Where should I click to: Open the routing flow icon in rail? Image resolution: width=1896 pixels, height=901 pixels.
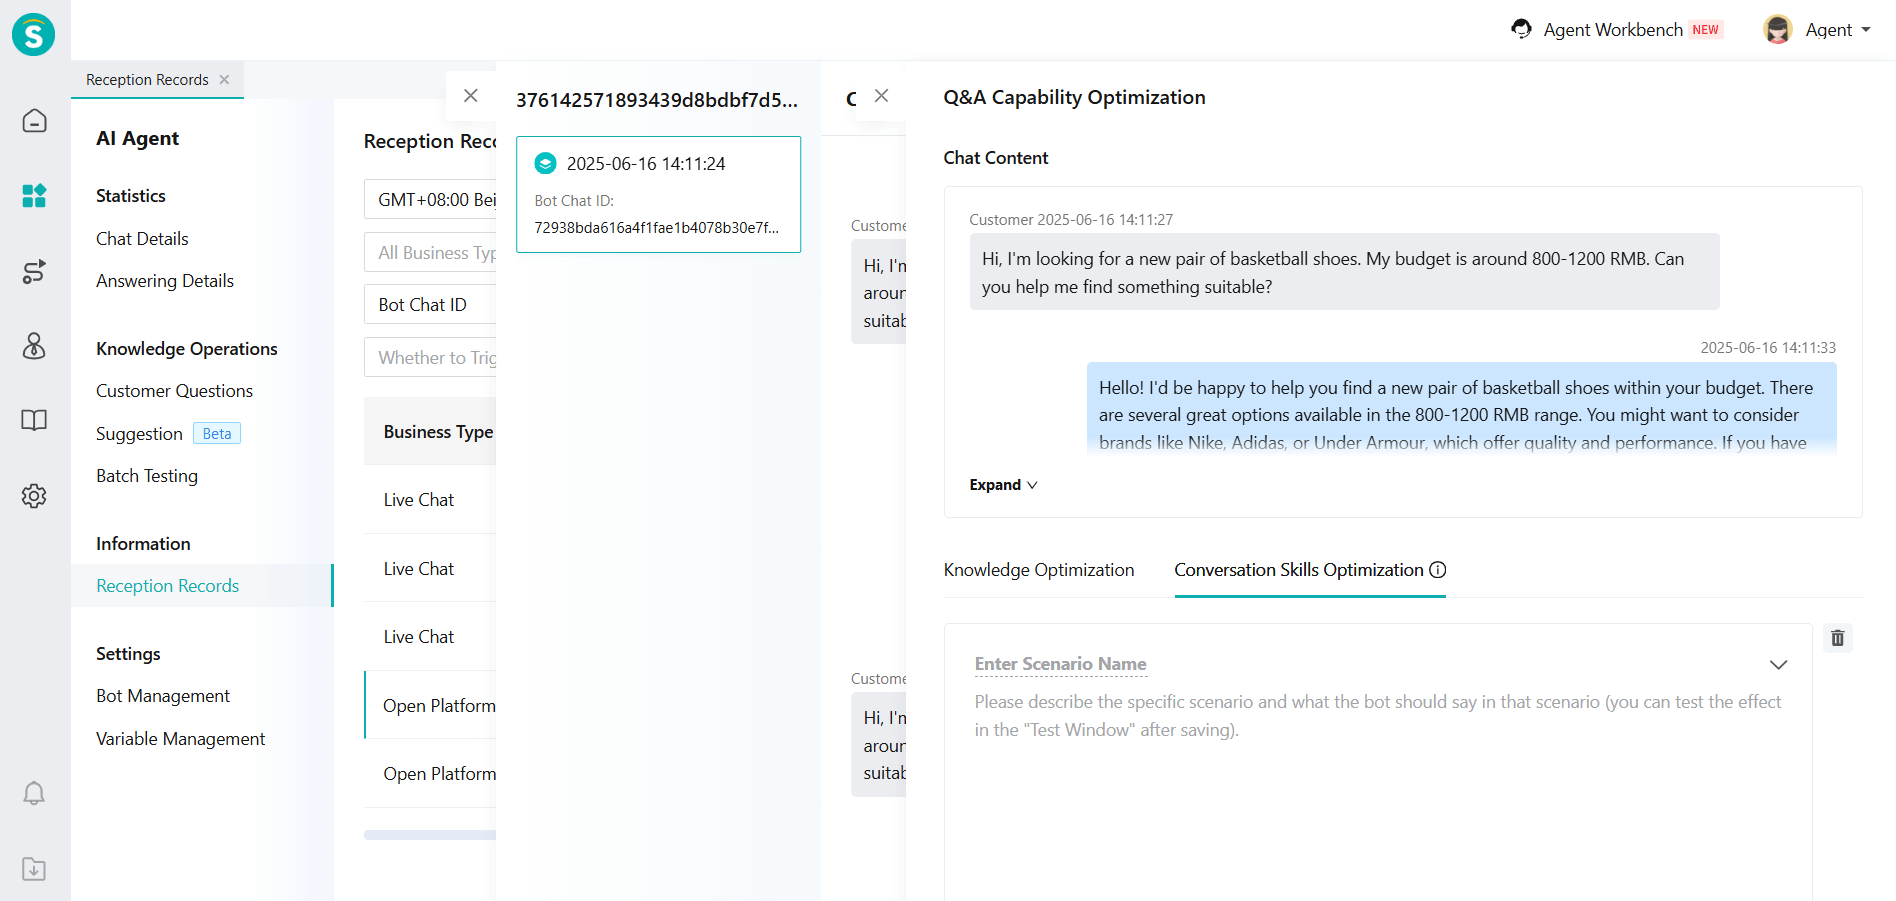point(34,272)
